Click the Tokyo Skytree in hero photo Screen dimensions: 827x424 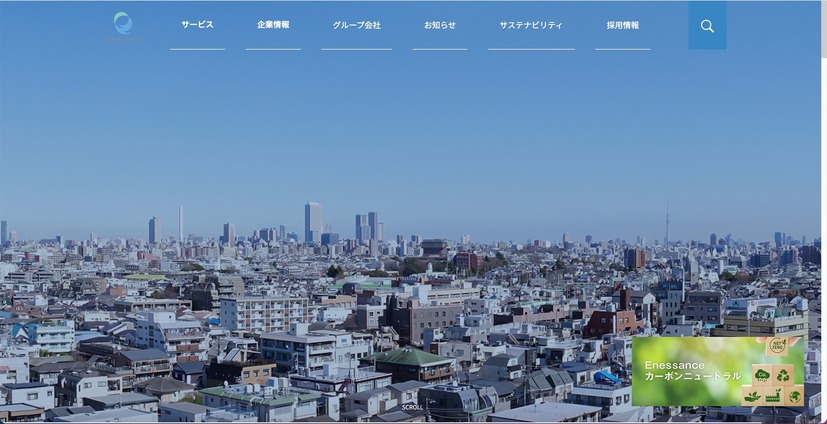pyautogui.click(x=667, y=225)
